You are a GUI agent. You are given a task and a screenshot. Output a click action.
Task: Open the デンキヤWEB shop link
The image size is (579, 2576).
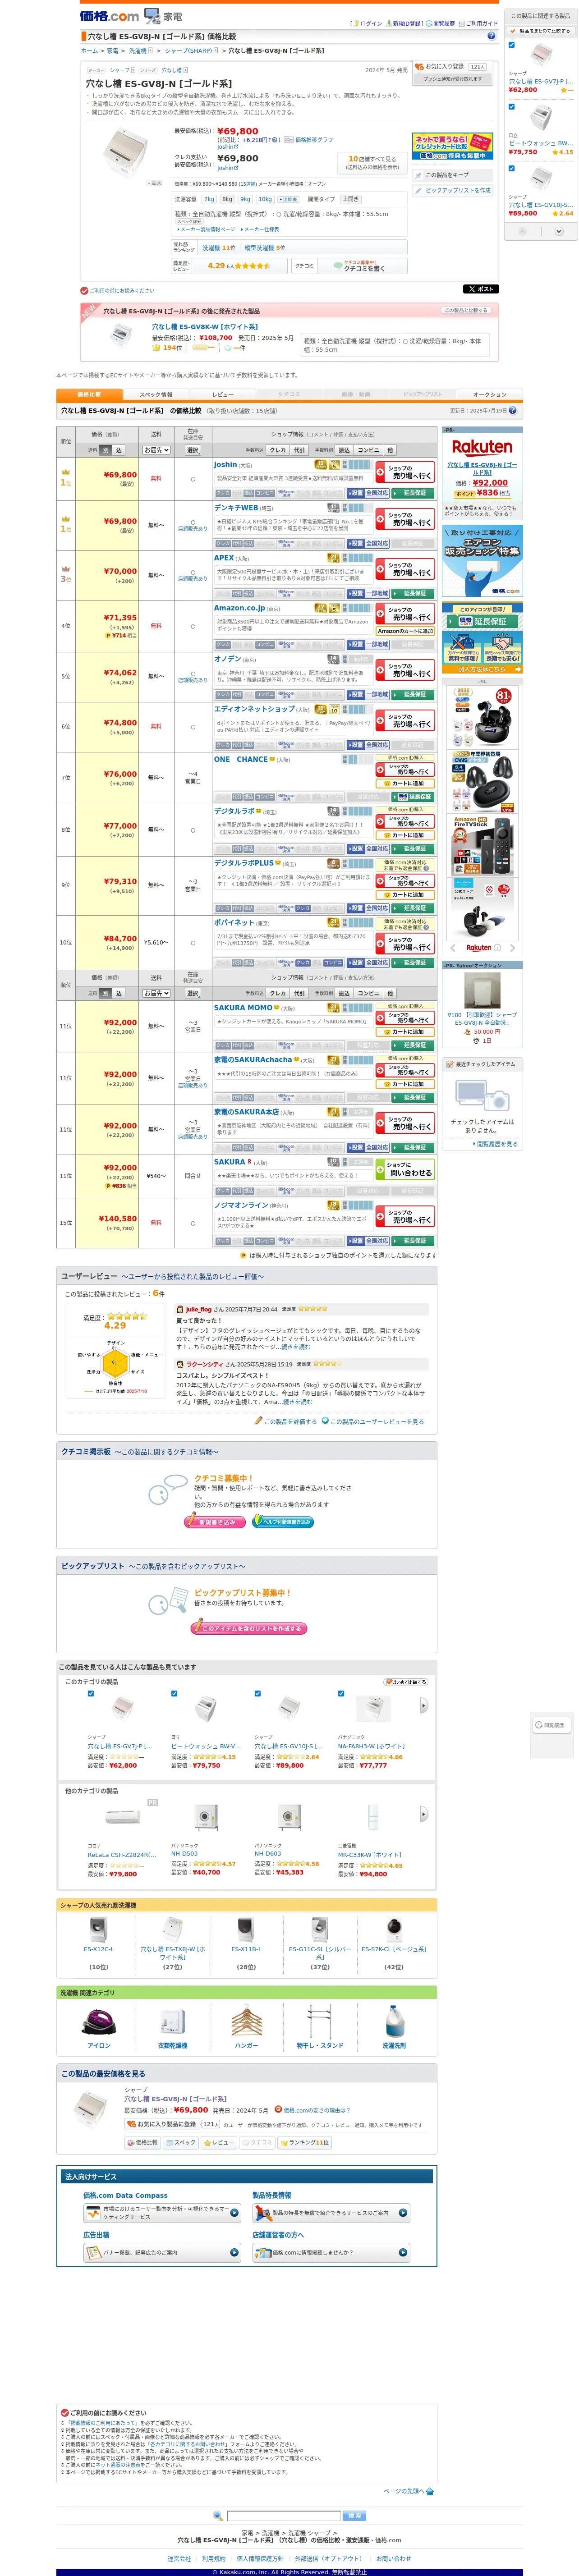236,507
